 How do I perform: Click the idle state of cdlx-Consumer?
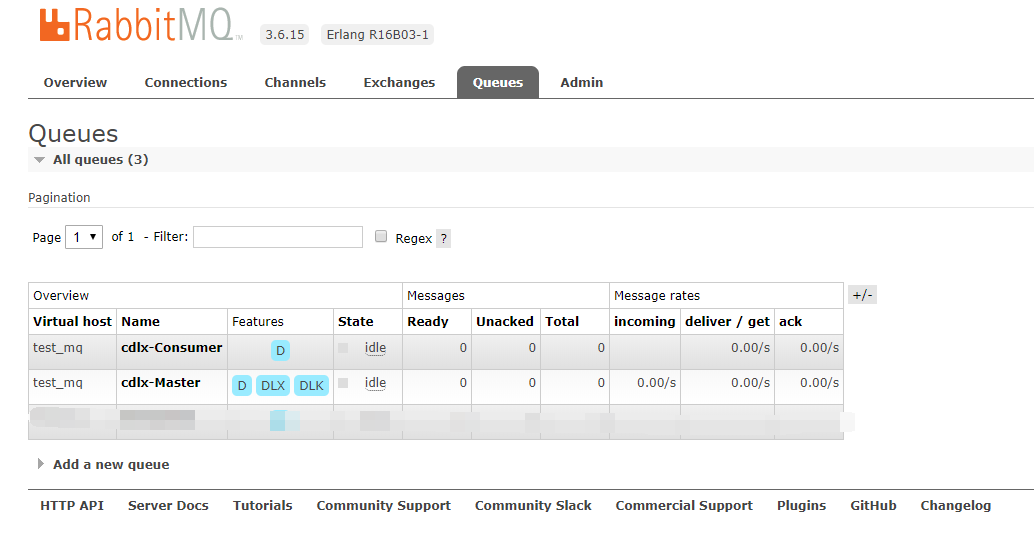click(x=375, y=348)
